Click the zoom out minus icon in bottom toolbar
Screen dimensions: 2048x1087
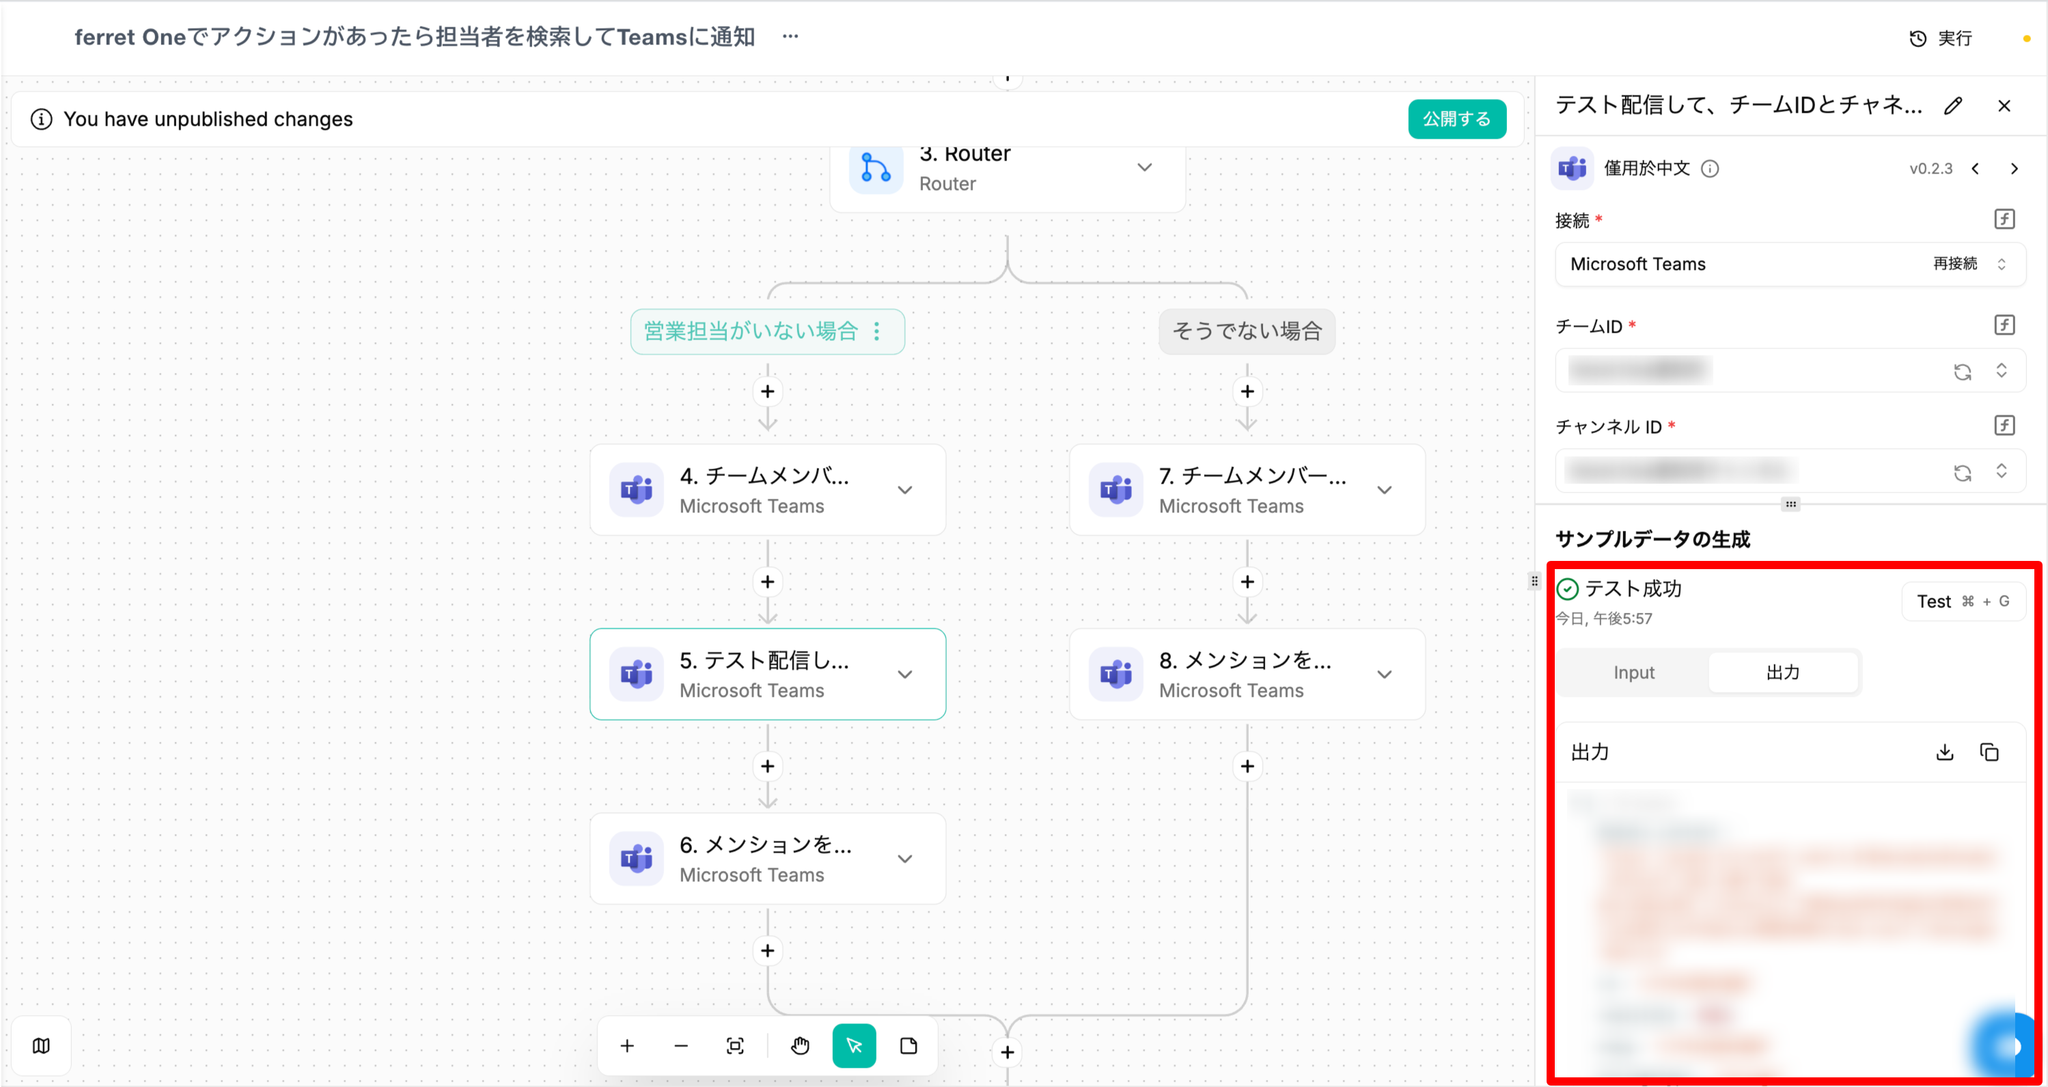(681, 1046)
